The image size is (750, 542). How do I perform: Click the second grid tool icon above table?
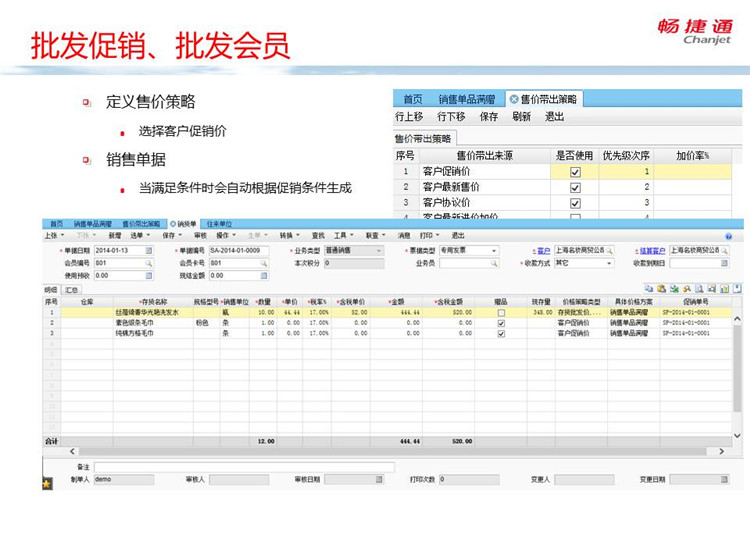tap(662, 288)
